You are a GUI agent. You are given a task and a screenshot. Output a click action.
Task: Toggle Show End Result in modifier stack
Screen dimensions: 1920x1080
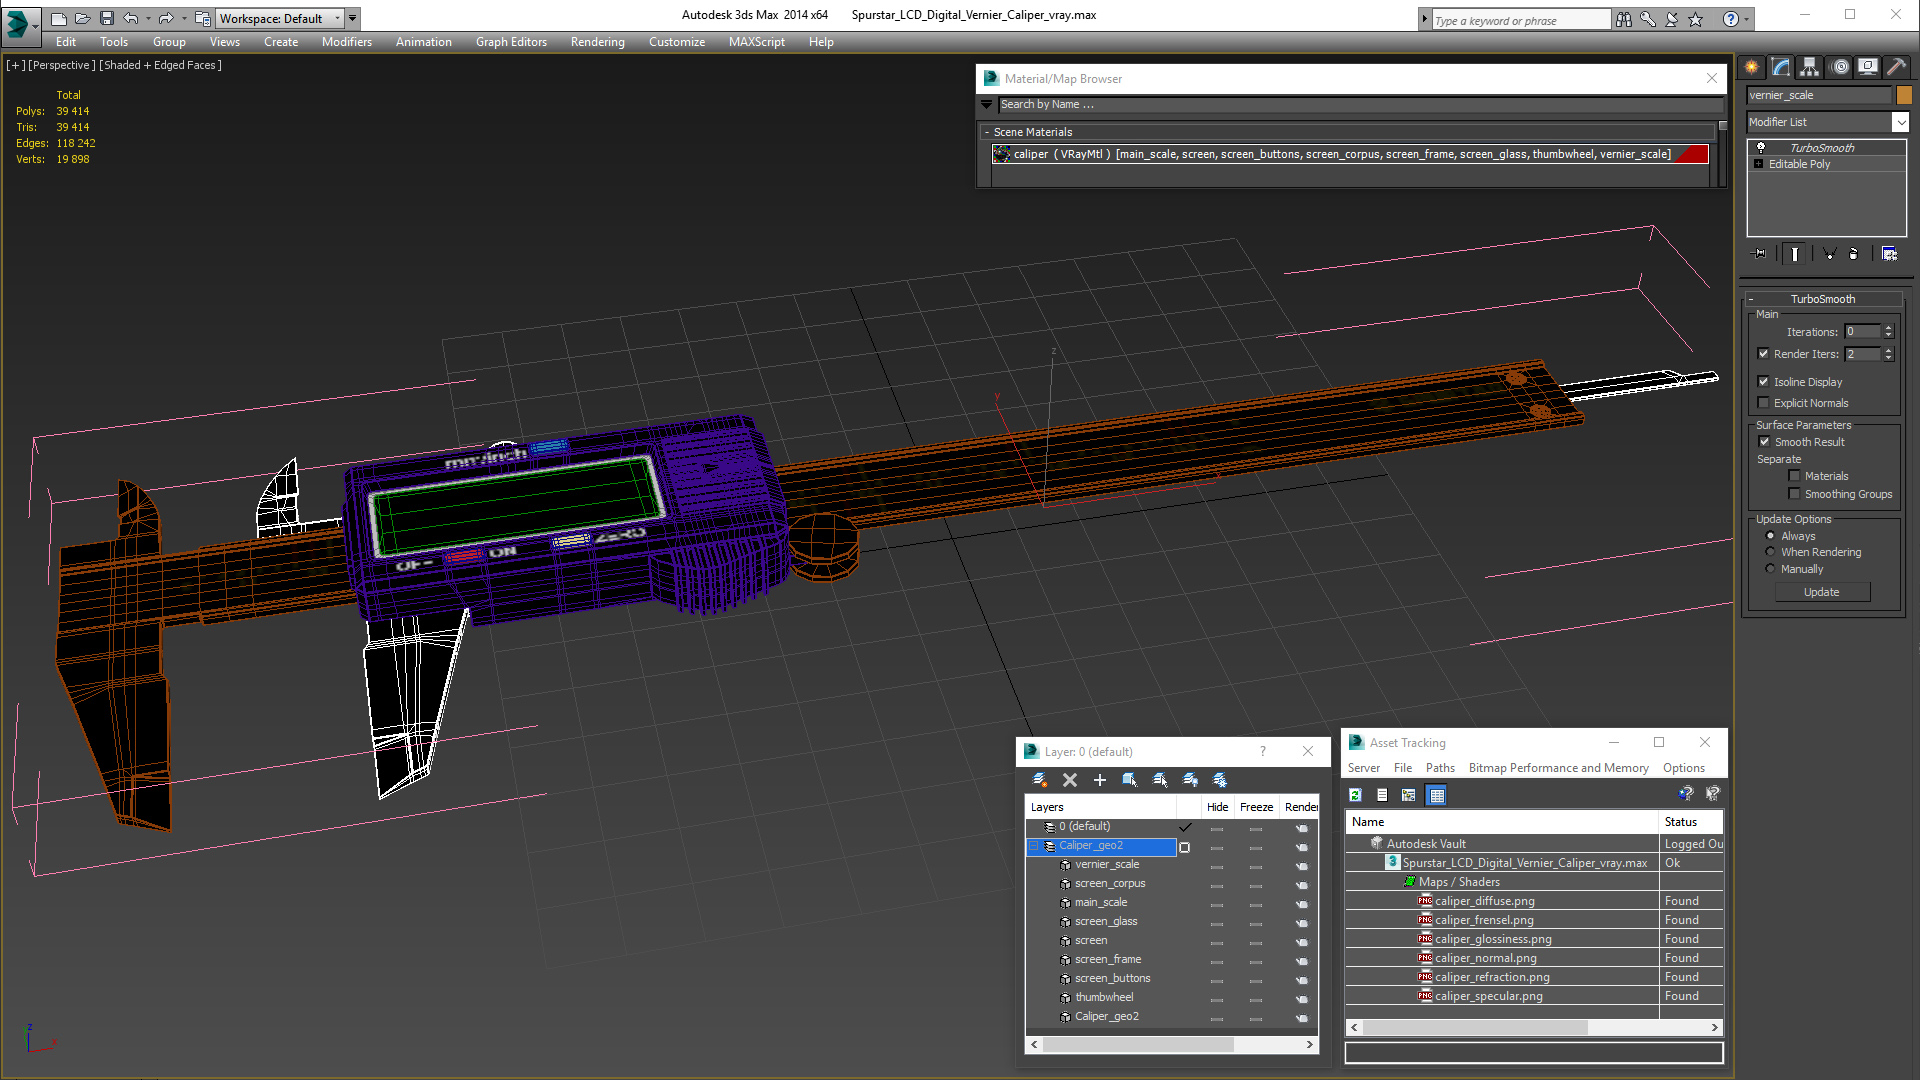pyautogui.click(x=1795, y=254)
